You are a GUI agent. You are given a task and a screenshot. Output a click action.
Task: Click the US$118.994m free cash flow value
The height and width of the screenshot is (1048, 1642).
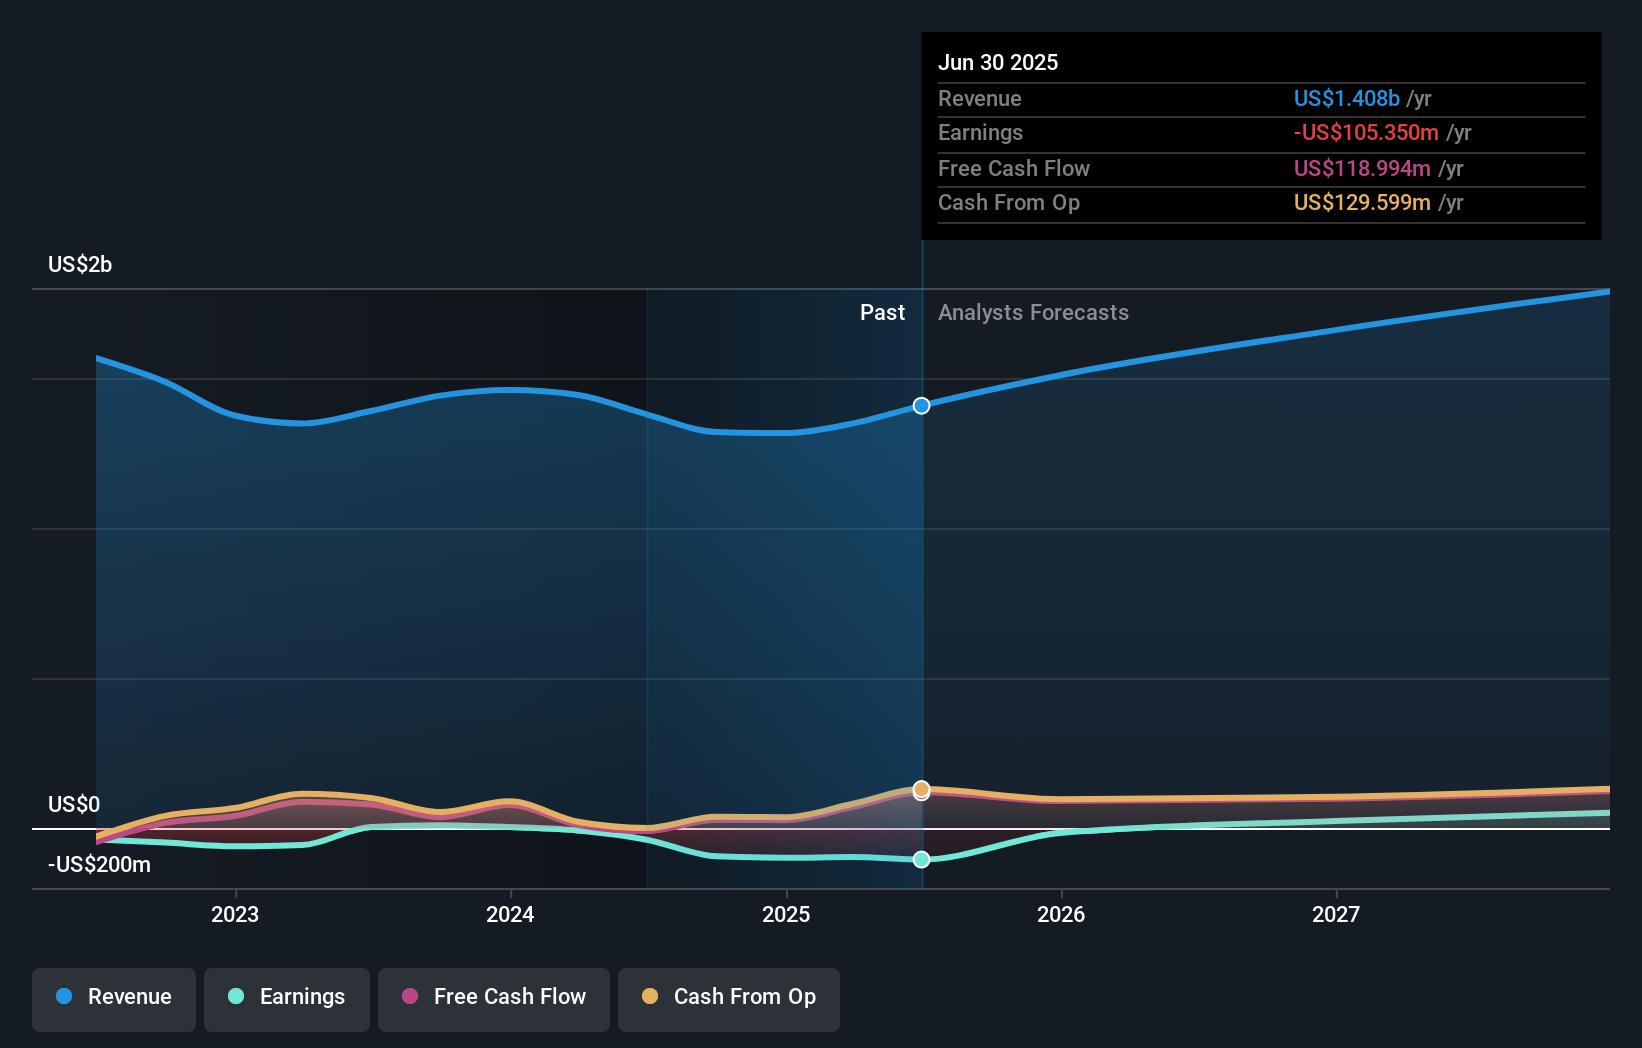coord(1362,168)
